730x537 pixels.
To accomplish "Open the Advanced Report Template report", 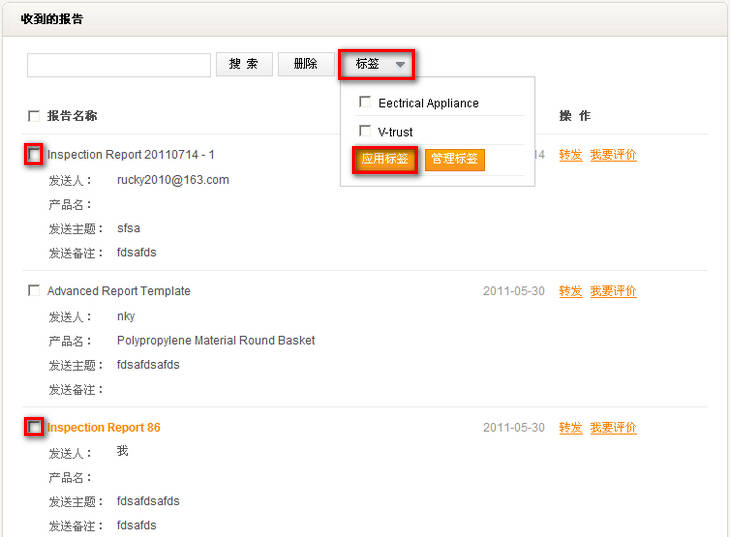I will pyautogui.click(x=118, y=291).
